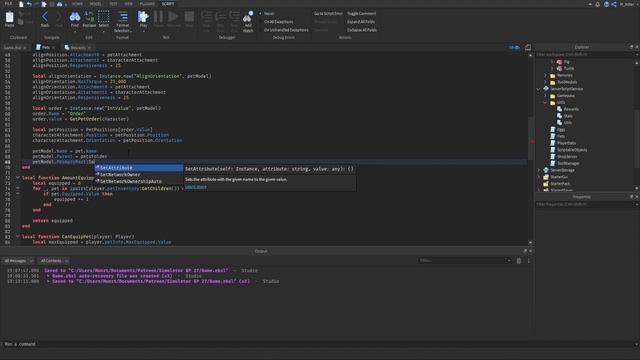The width and height of the screenshot is (640, 360).
Task: Click the undo arrow in quick access bar
Action: point(29,4)
